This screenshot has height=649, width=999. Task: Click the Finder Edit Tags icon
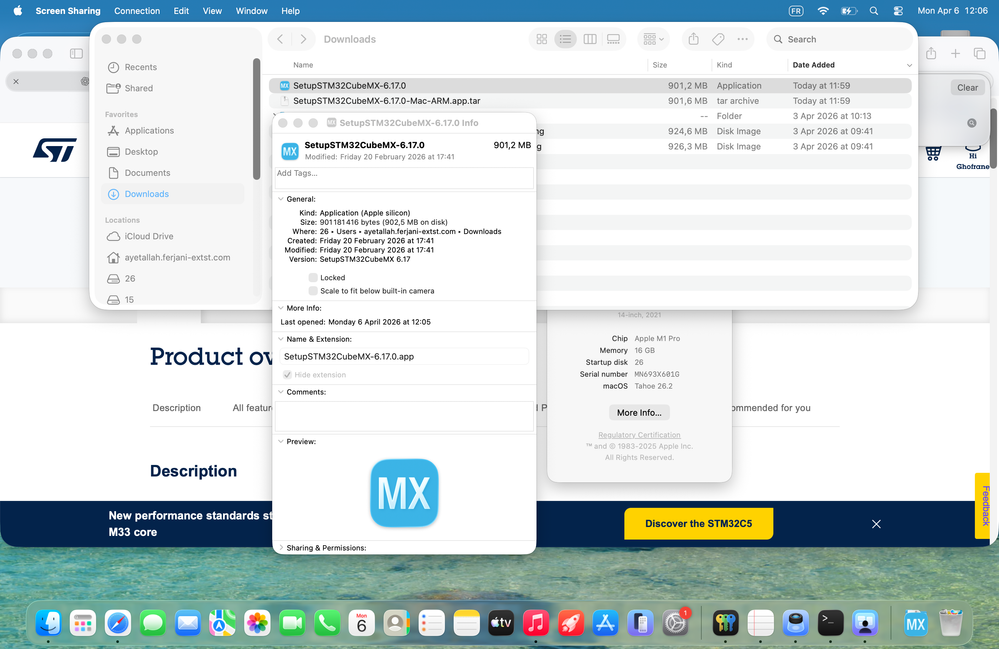pos(718,39)
